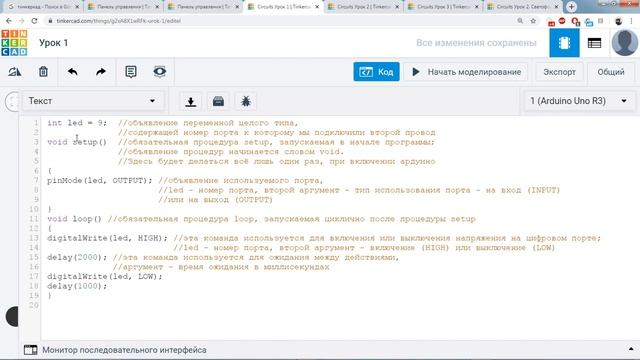
Task: Click Начать моделирование to start simulation
Action: (x=466, y=72)
